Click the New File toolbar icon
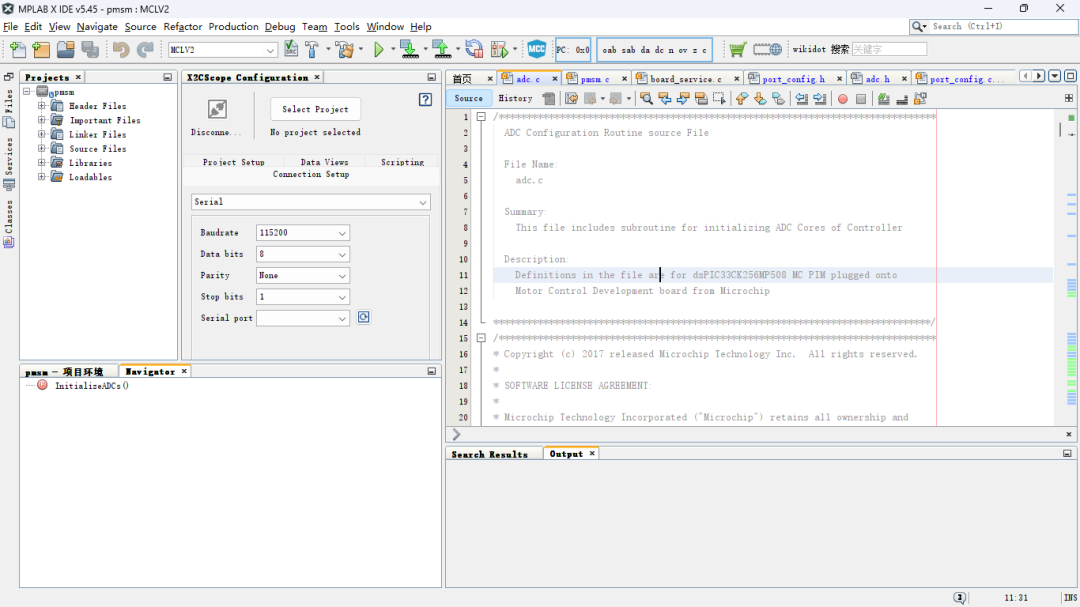Screen dimensions: 1080x607 pos(17,50)
